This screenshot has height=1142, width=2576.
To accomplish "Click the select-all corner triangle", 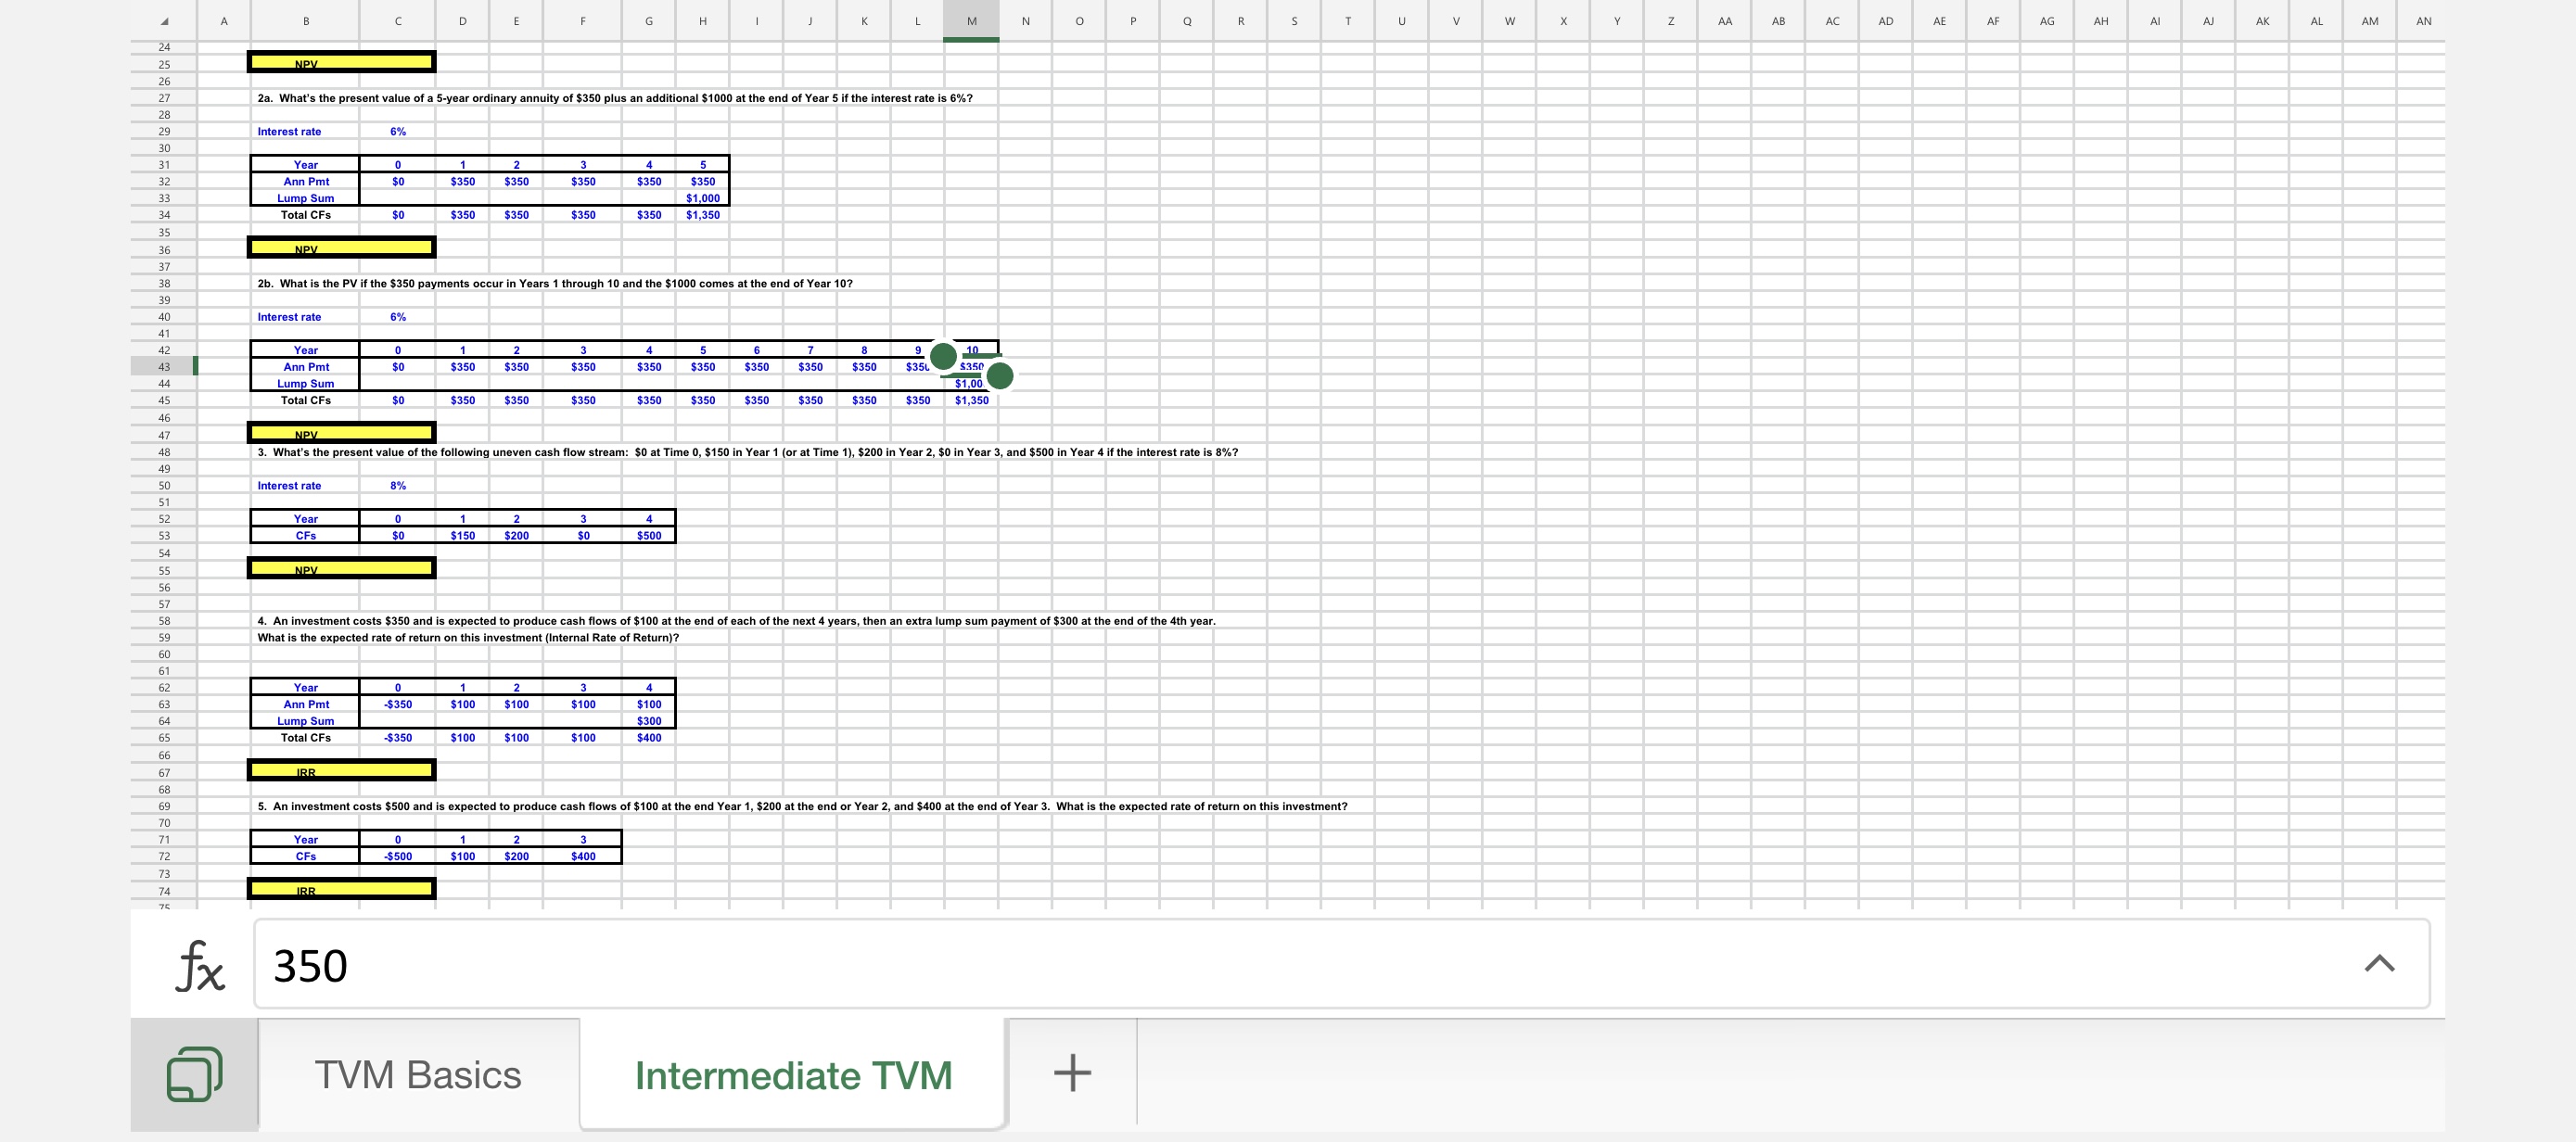I will coord(164,22).
